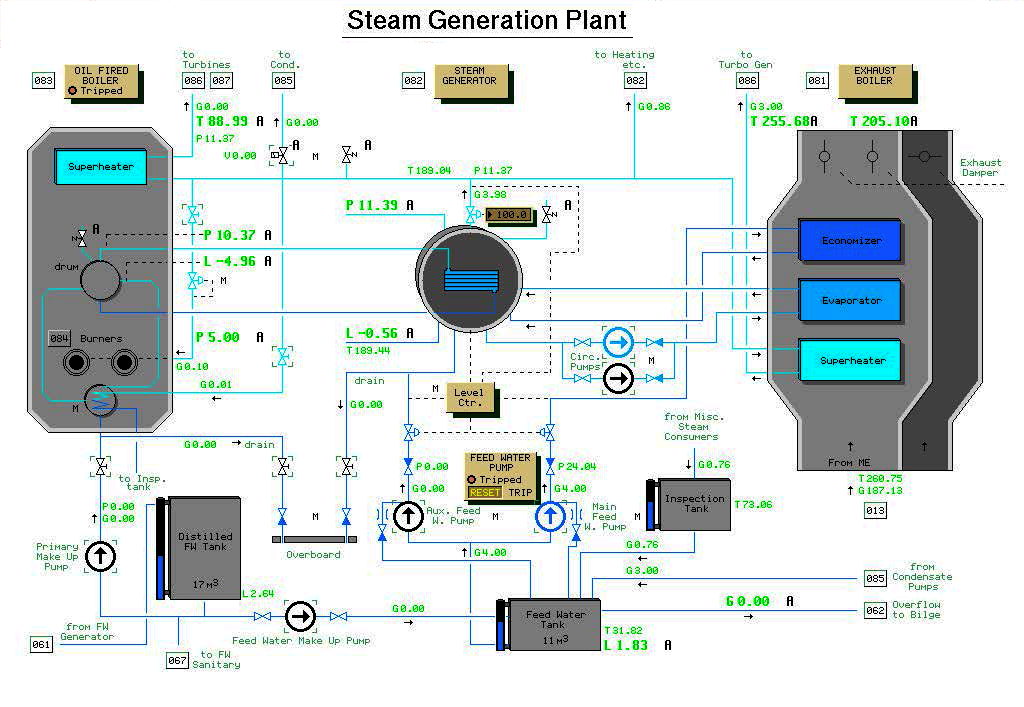Screen dimensions: 1024x707
Task: Click the left burner in the oil fired boiler
Action: point(74,362)
